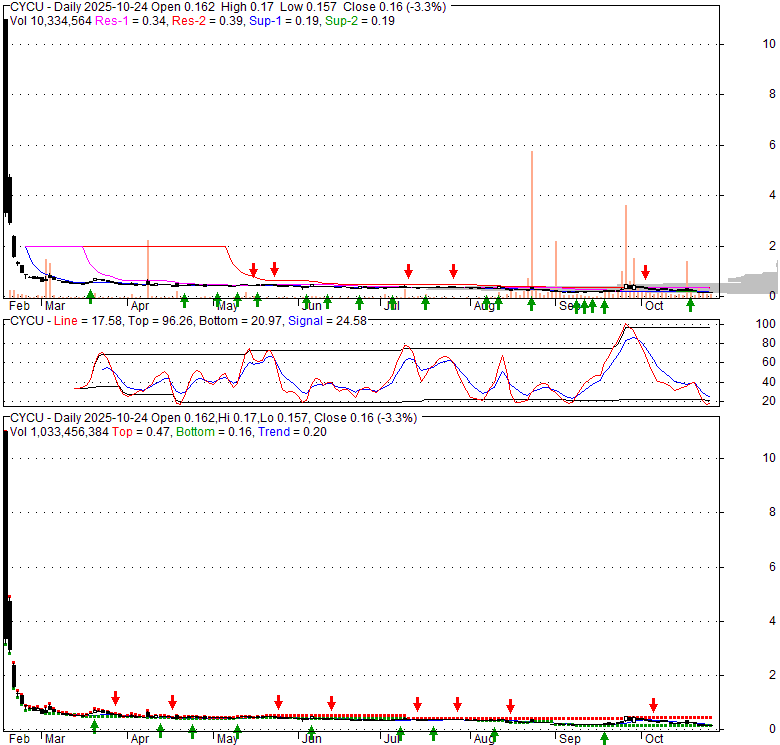Click the blue Trend = 0.20 legend
This screenshot has height=745, width=780.
[x=292, y=432]
